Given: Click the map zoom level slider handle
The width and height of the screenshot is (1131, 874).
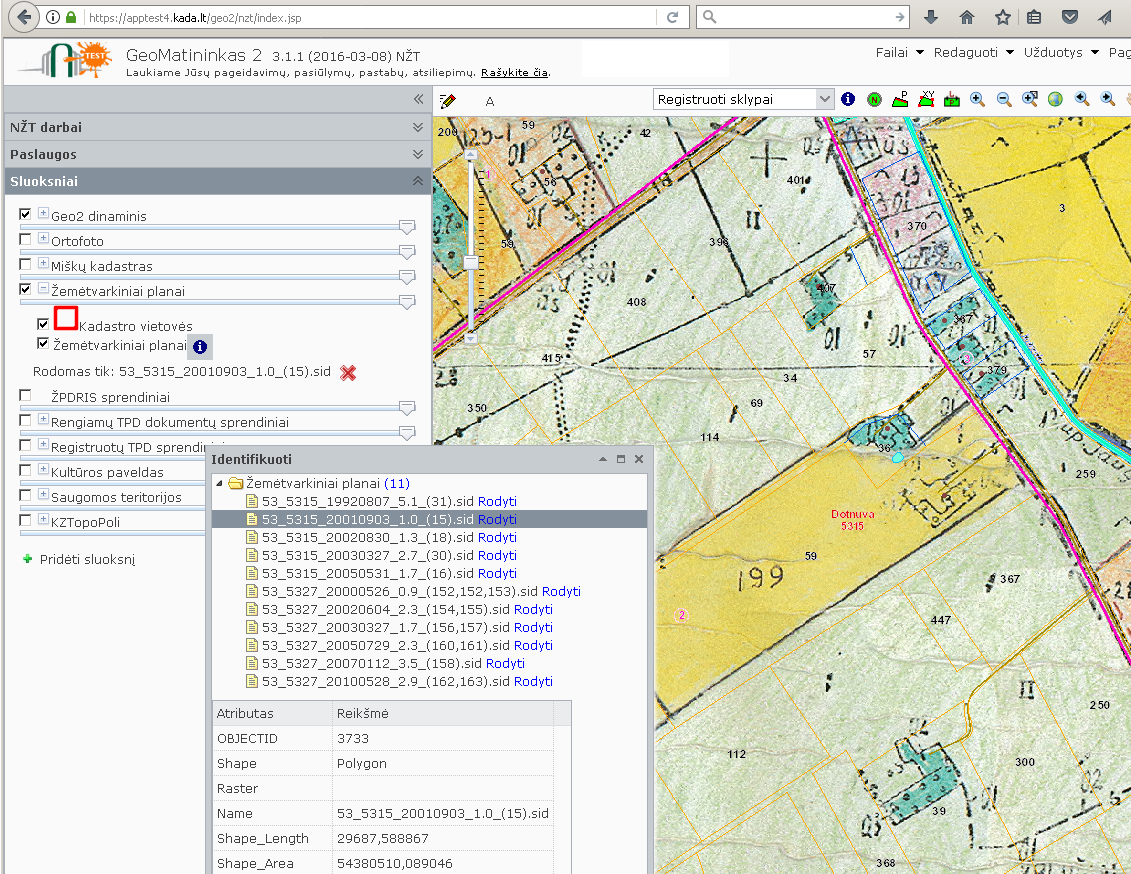Looking at the screenshot, I should (x=471, y=263).
